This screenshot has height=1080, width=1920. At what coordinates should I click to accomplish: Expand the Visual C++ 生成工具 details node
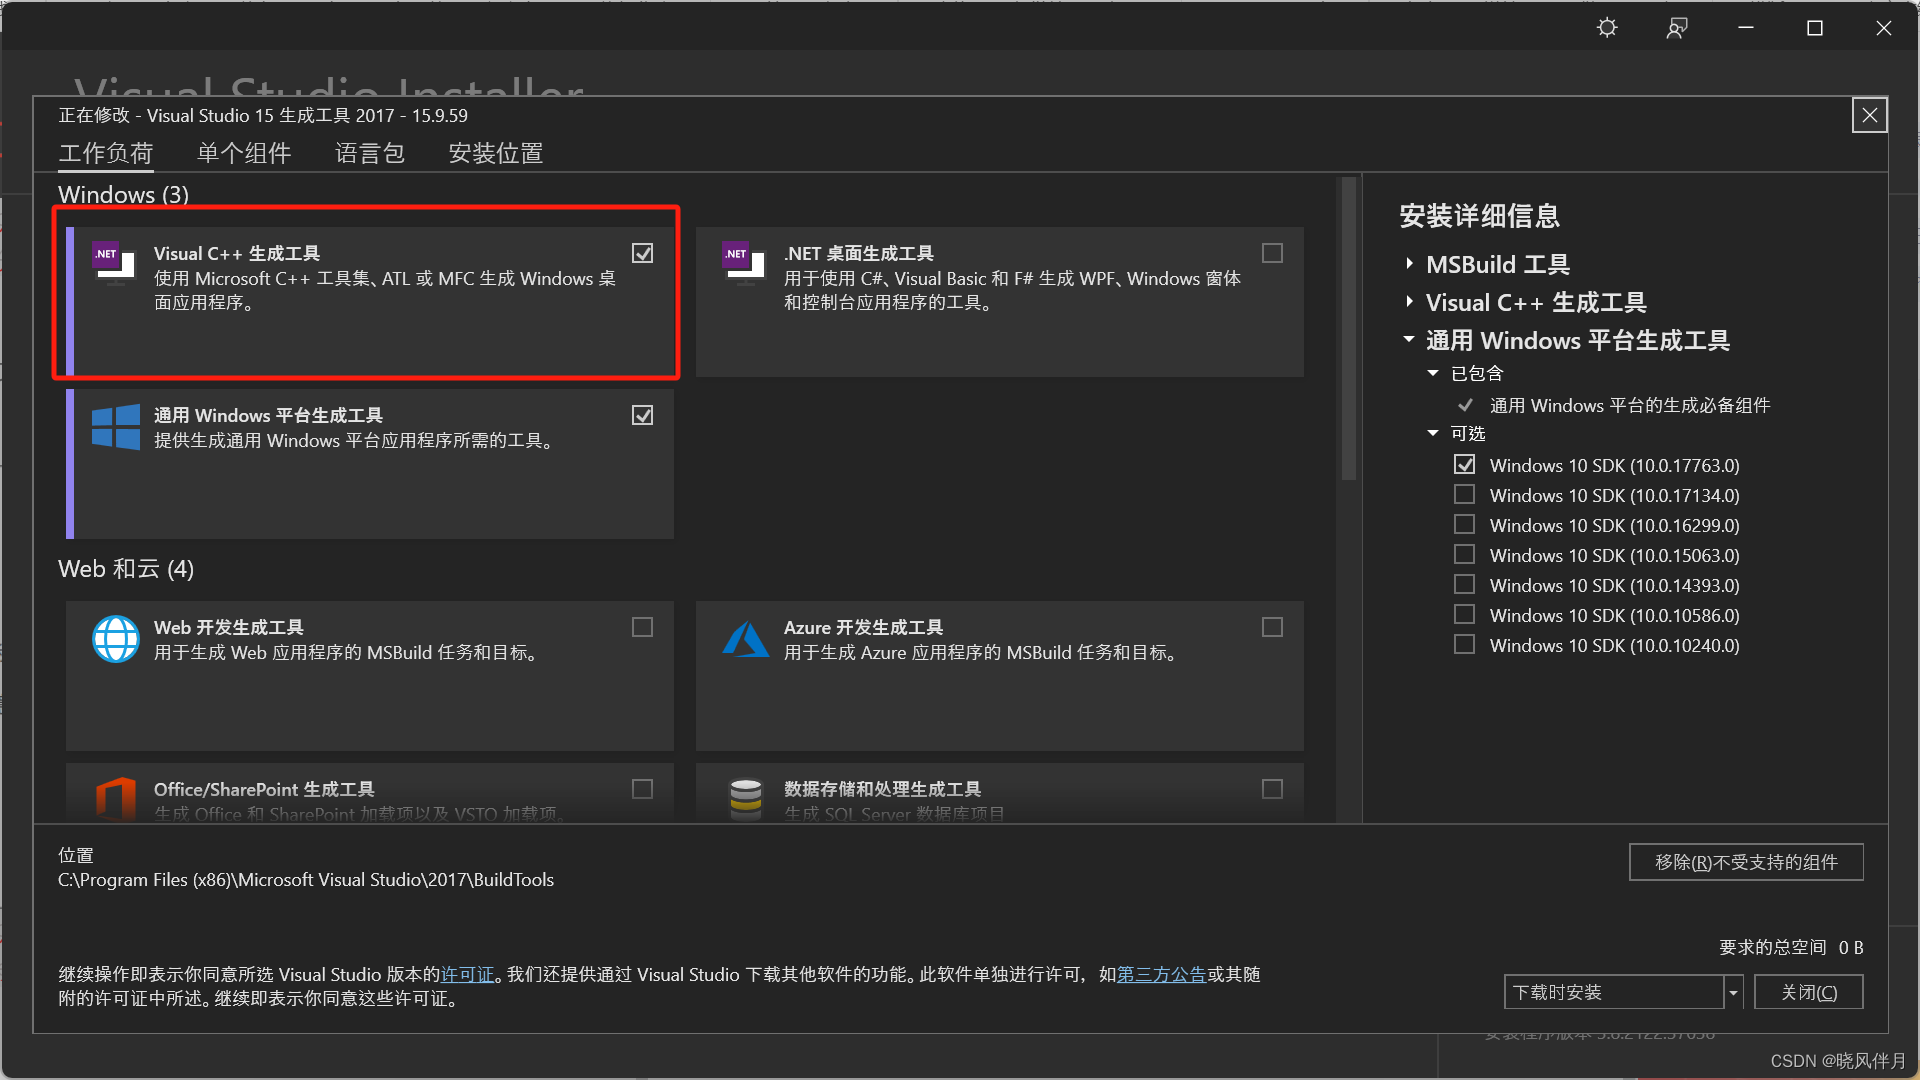tap(1409, 302)
